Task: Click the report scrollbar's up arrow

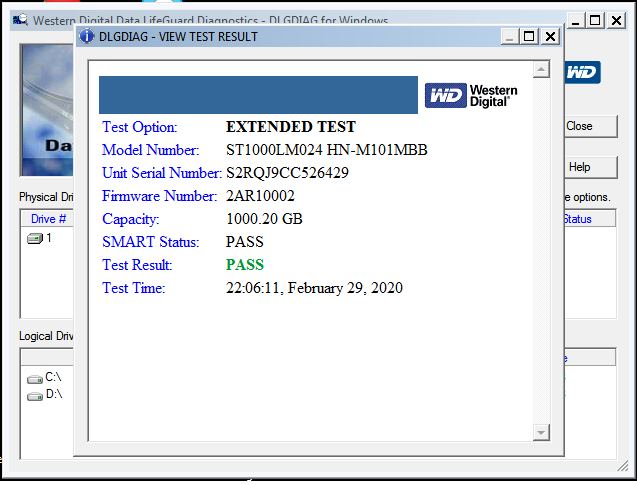Action: pyautogui.click(x=541, y=69)
